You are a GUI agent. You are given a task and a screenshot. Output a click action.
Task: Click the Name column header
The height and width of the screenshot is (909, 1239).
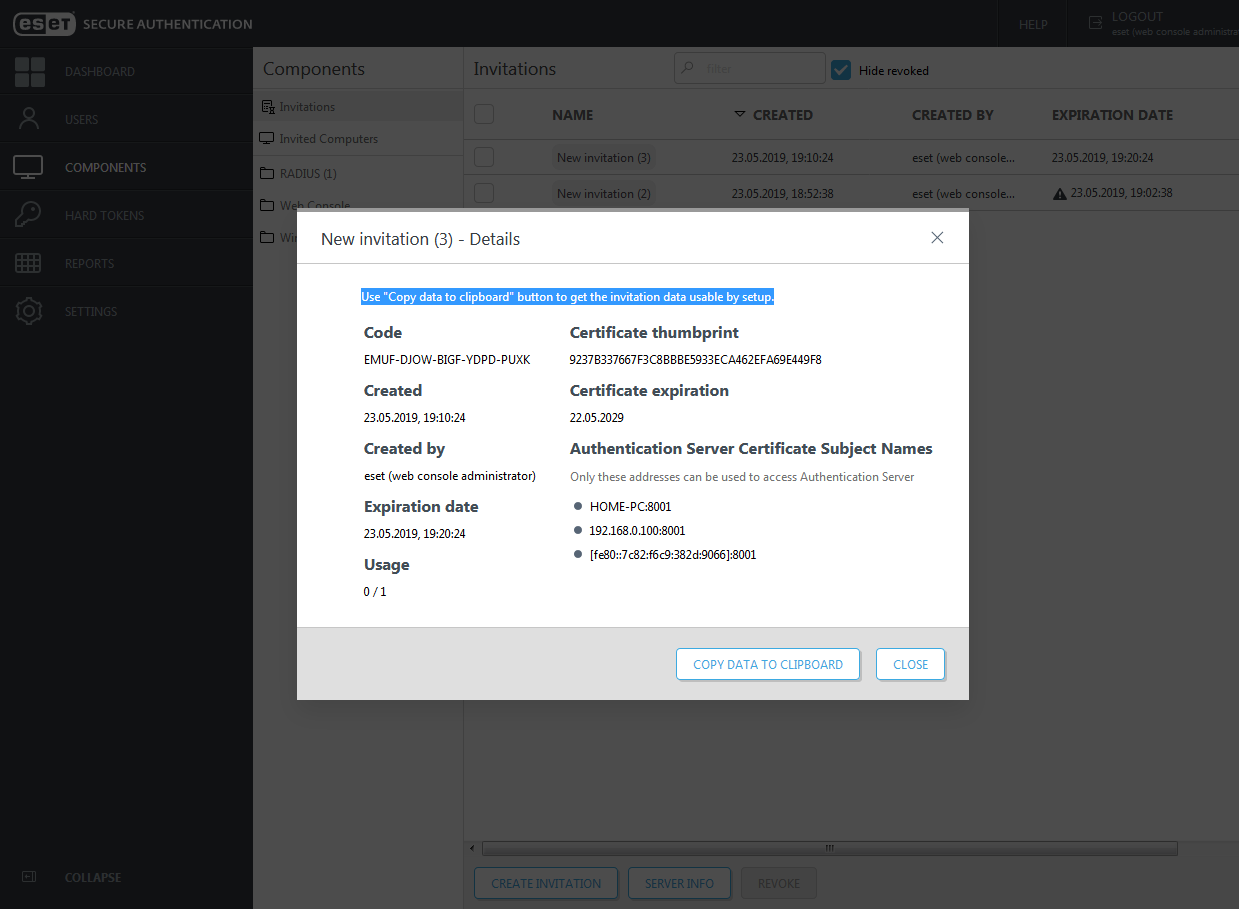(x=573, y=115)
